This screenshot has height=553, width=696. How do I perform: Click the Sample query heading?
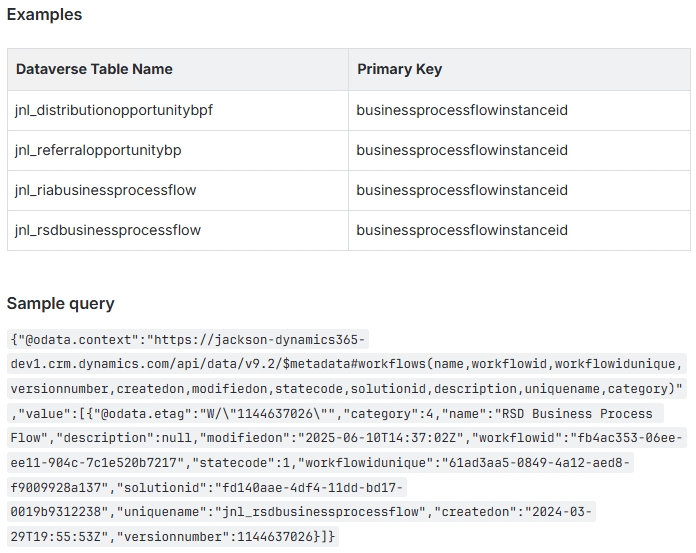(60, 303)
